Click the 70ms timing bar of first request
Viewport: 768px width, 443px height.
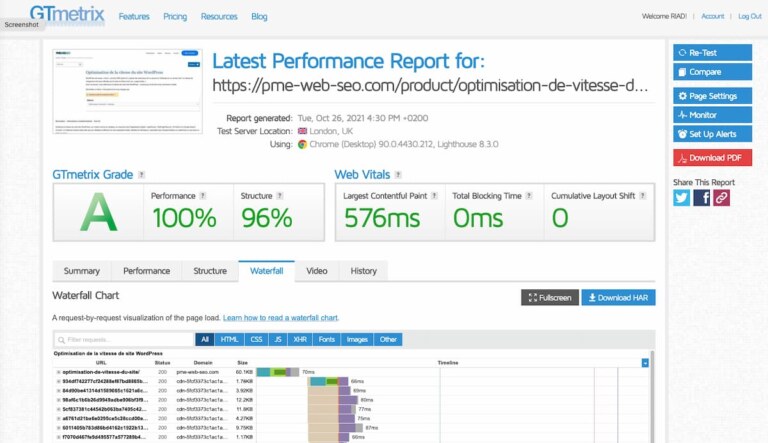pyautogui.click(x=278, y=372)
